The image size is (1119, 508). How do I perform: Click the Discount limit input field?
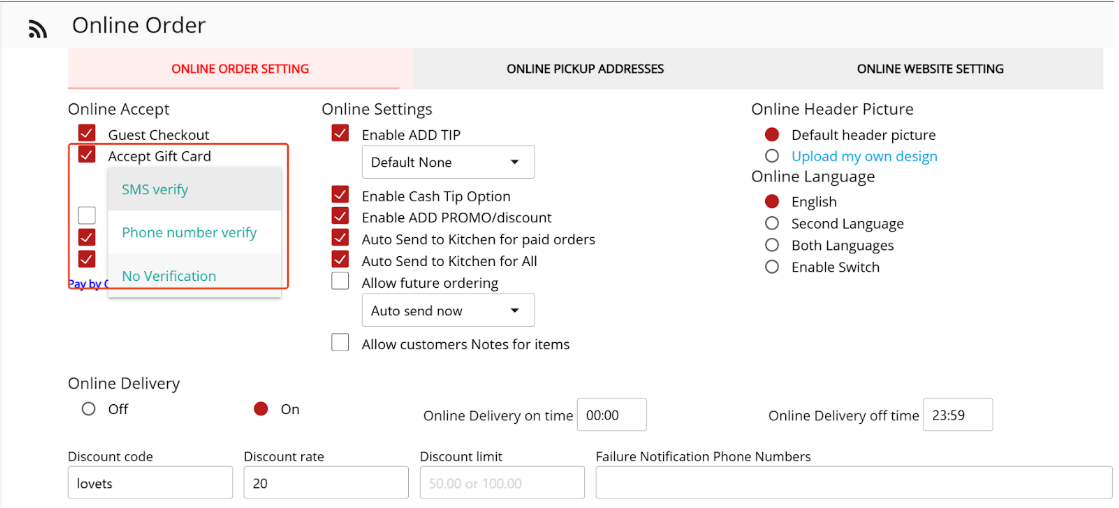coord(502,483)
